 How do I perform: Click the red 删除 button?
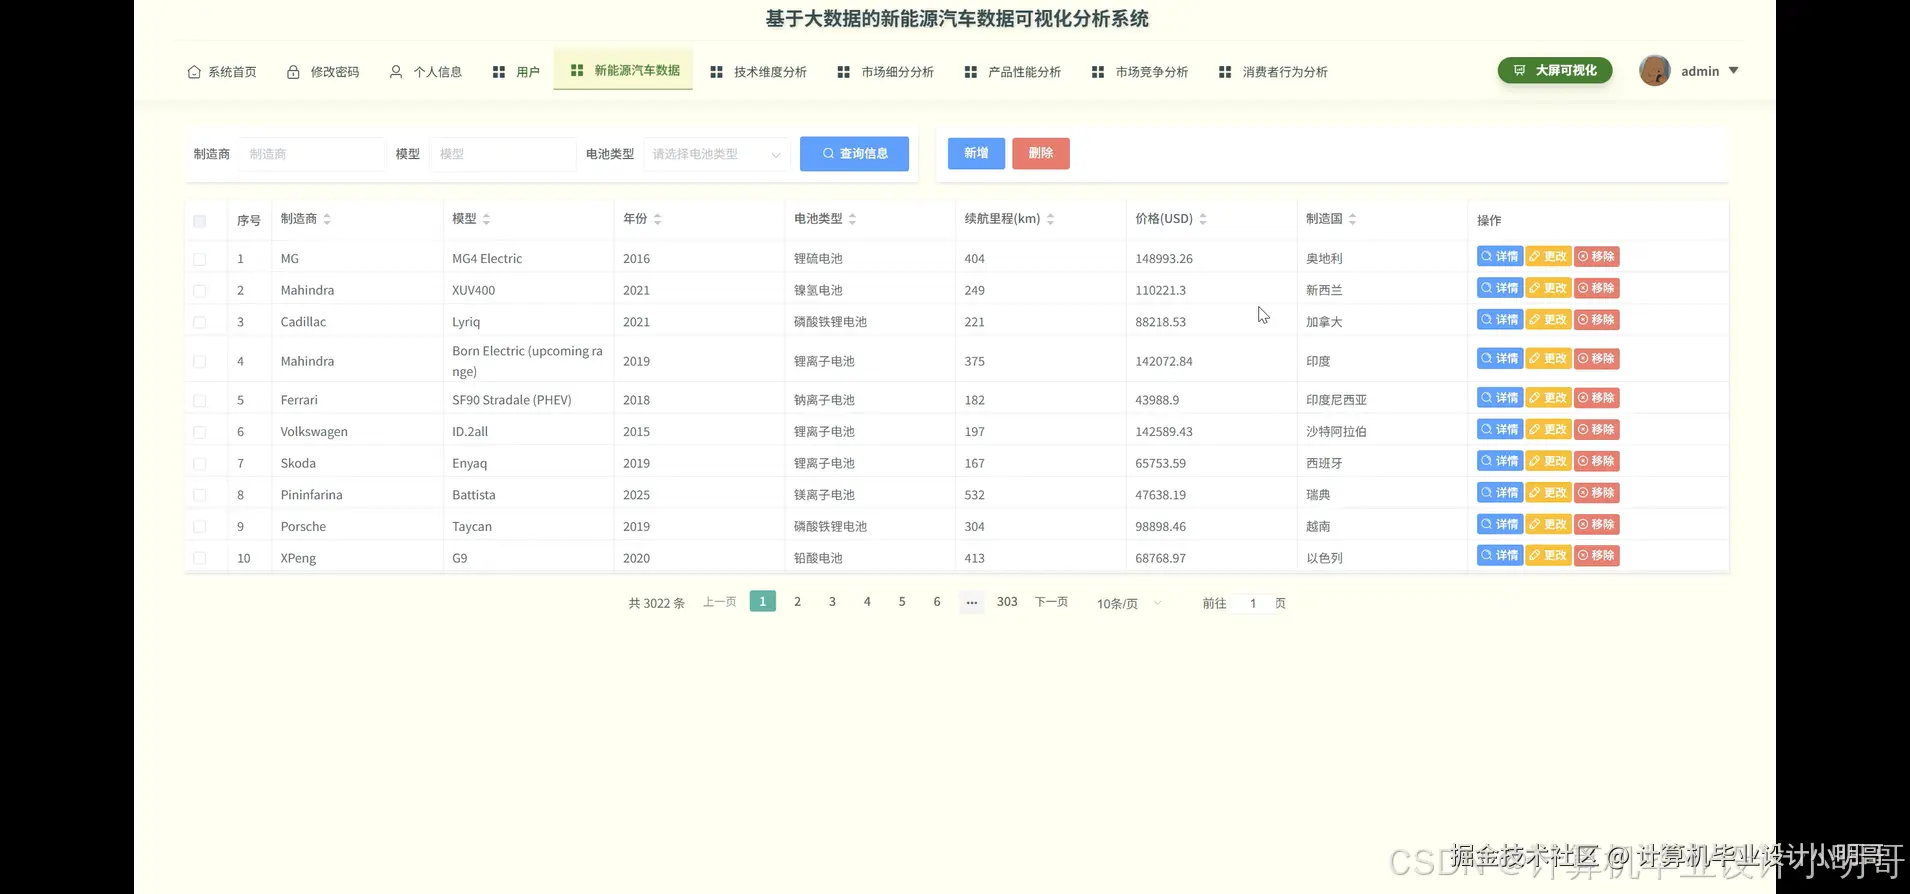click(1041, 153)
